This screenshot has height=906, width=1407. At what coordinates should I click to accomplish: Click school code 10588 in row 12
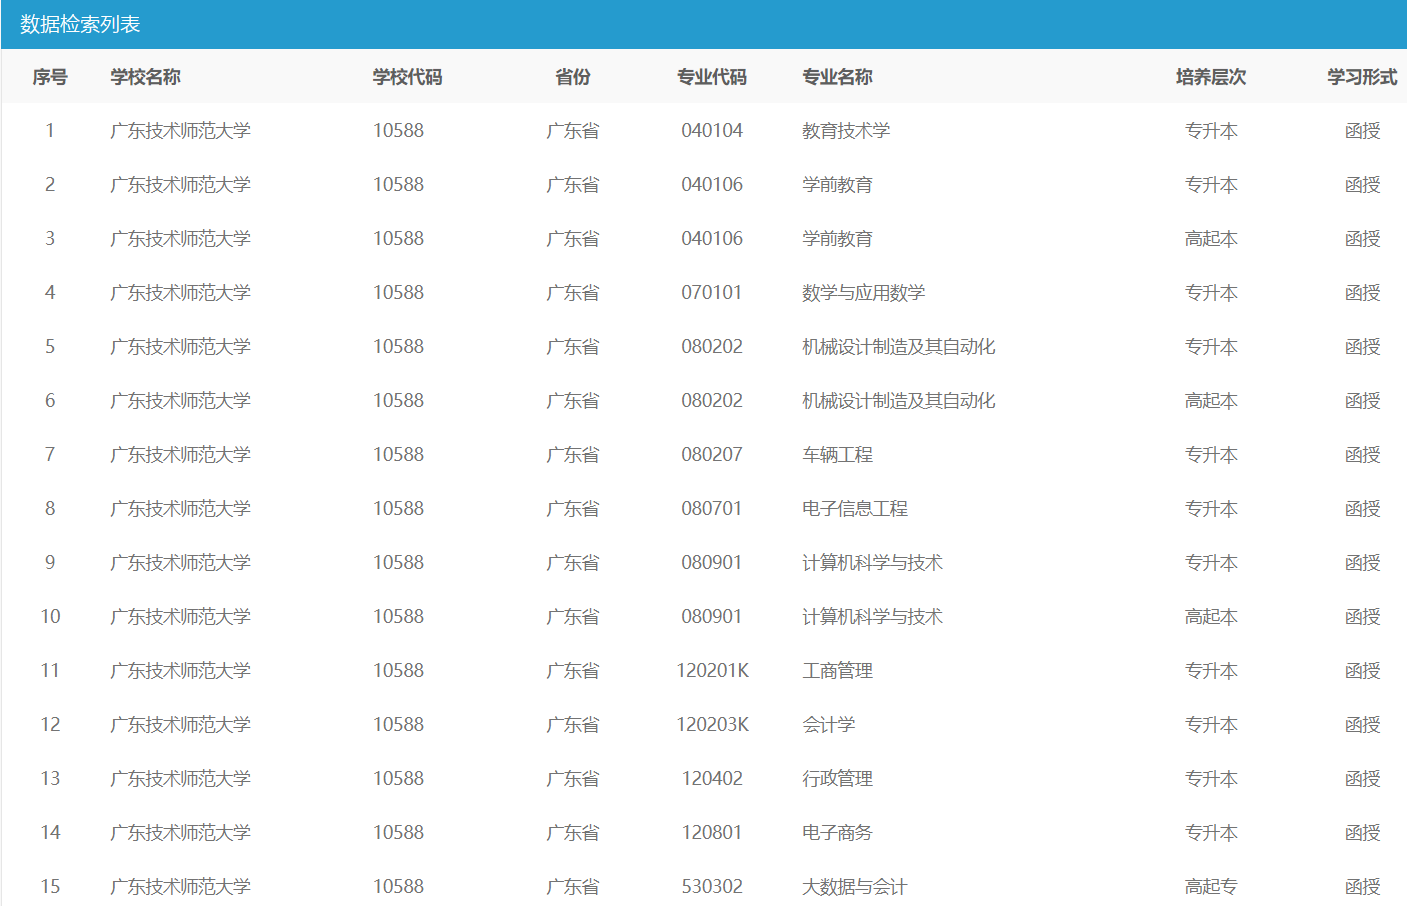[x=399, y=725]
